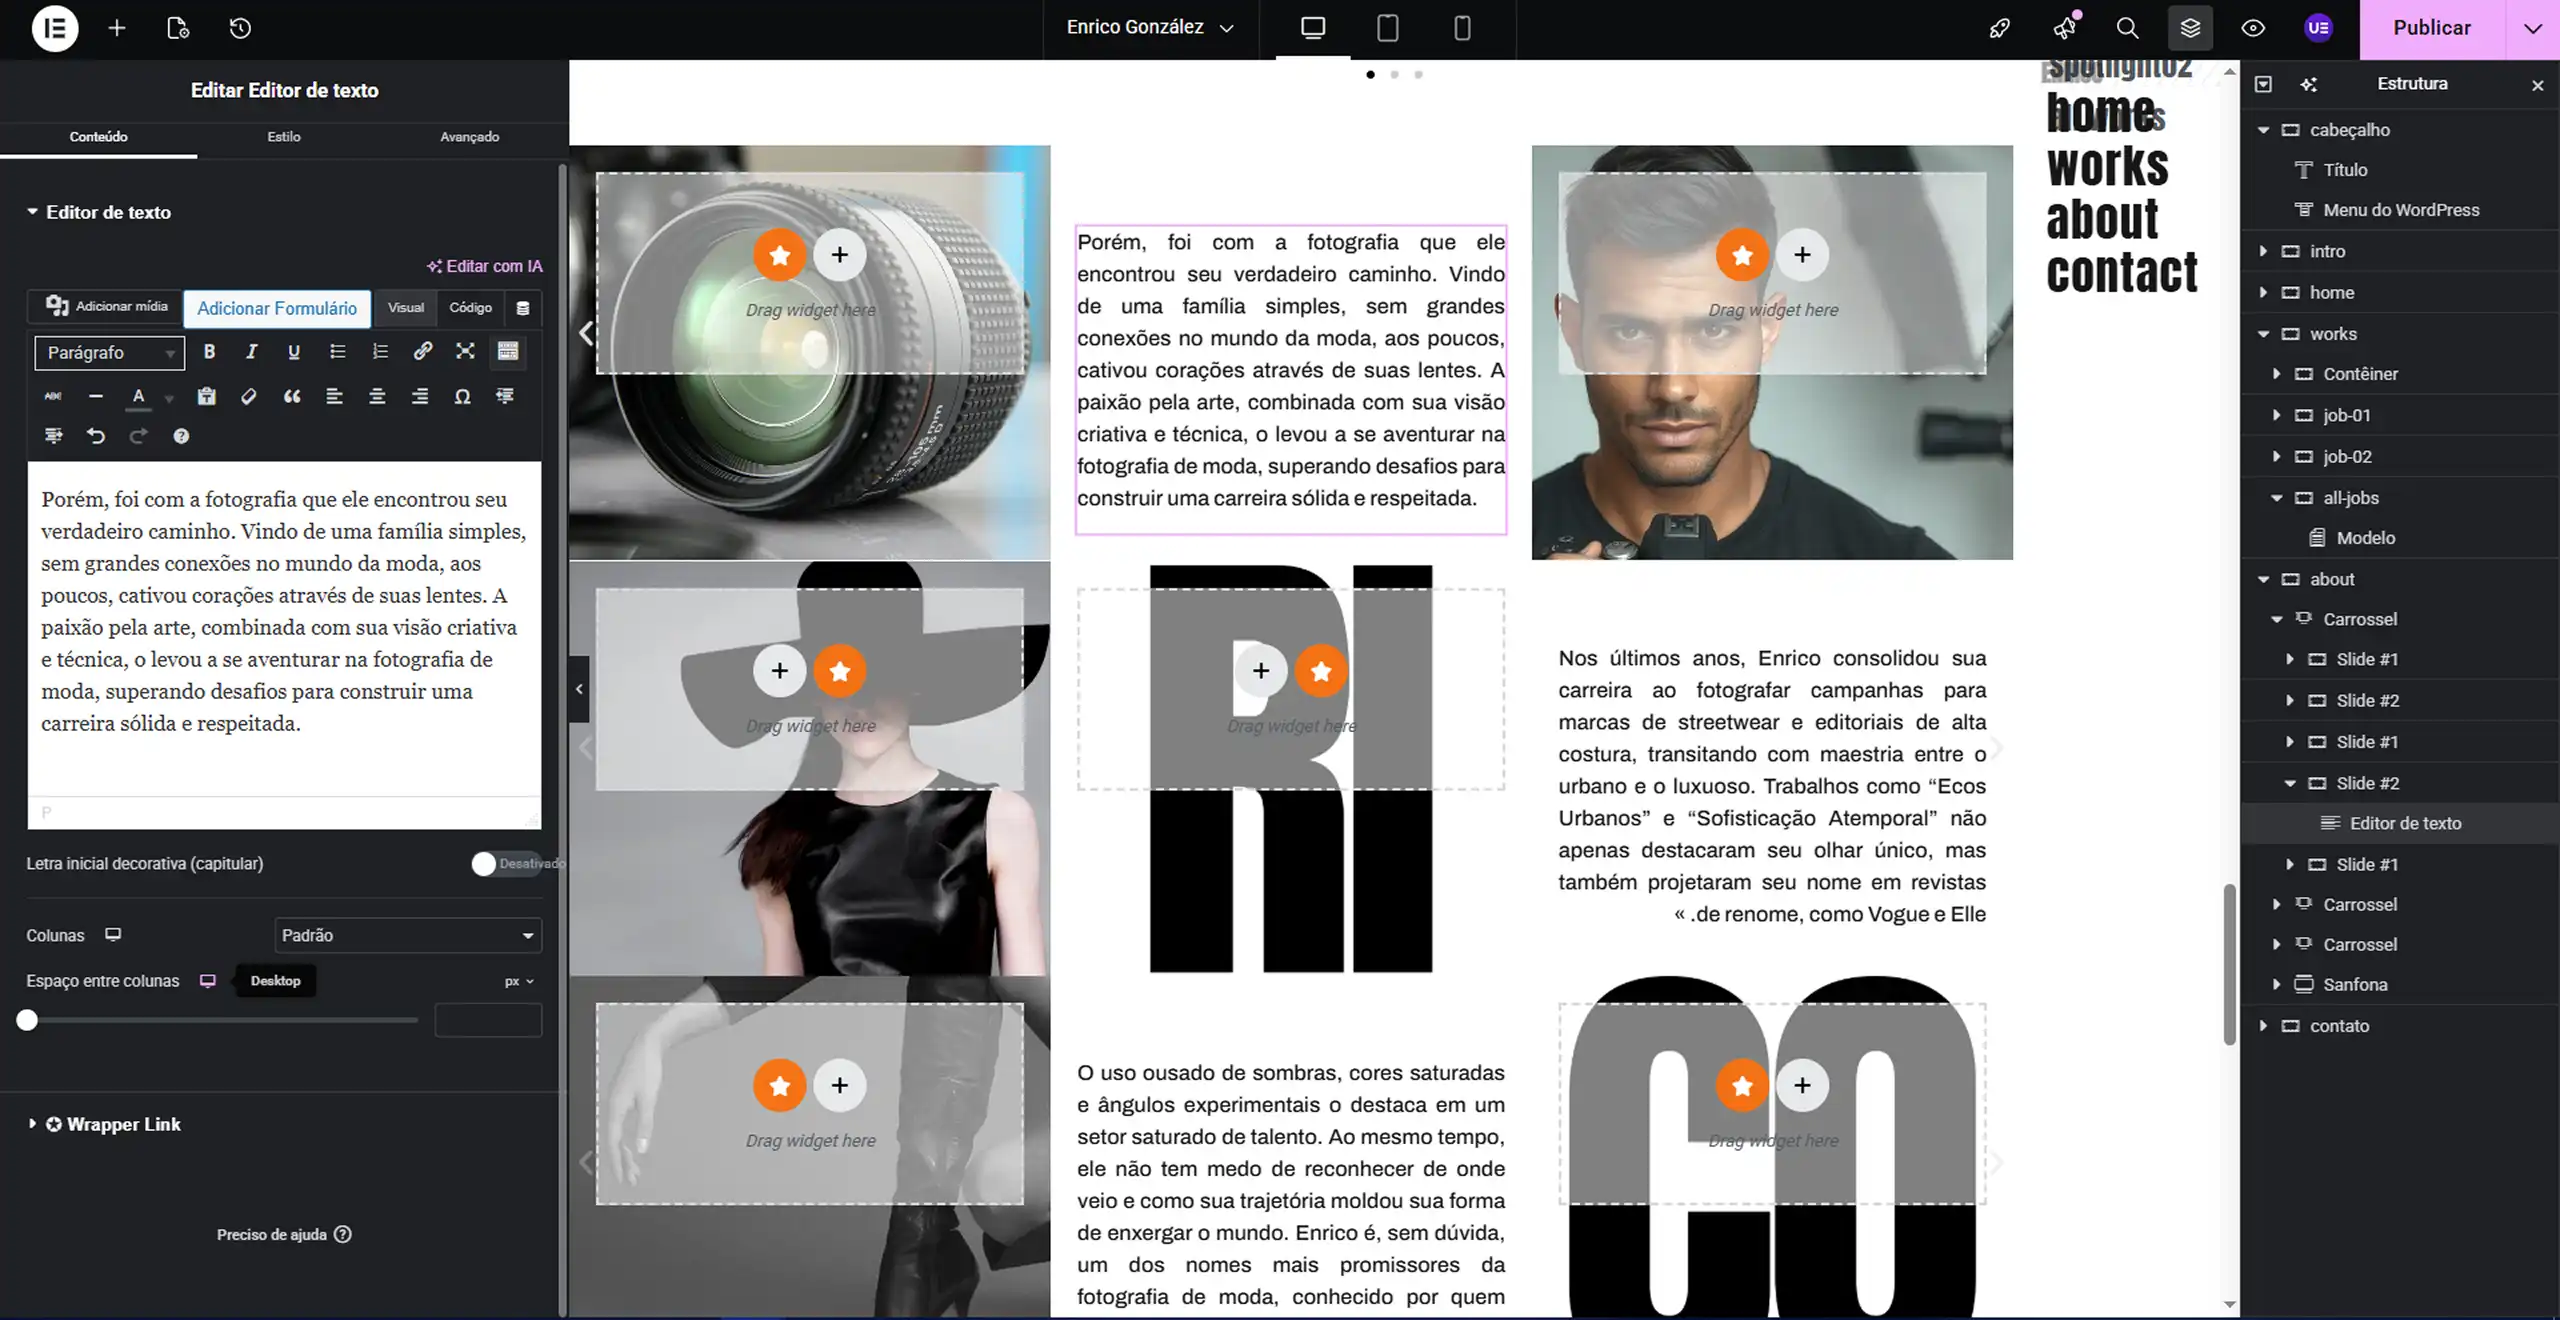Insert special character omega icon
The height and width of the screenshot is (1320, 2560).
pyautogui.click(x=462, y=397)
